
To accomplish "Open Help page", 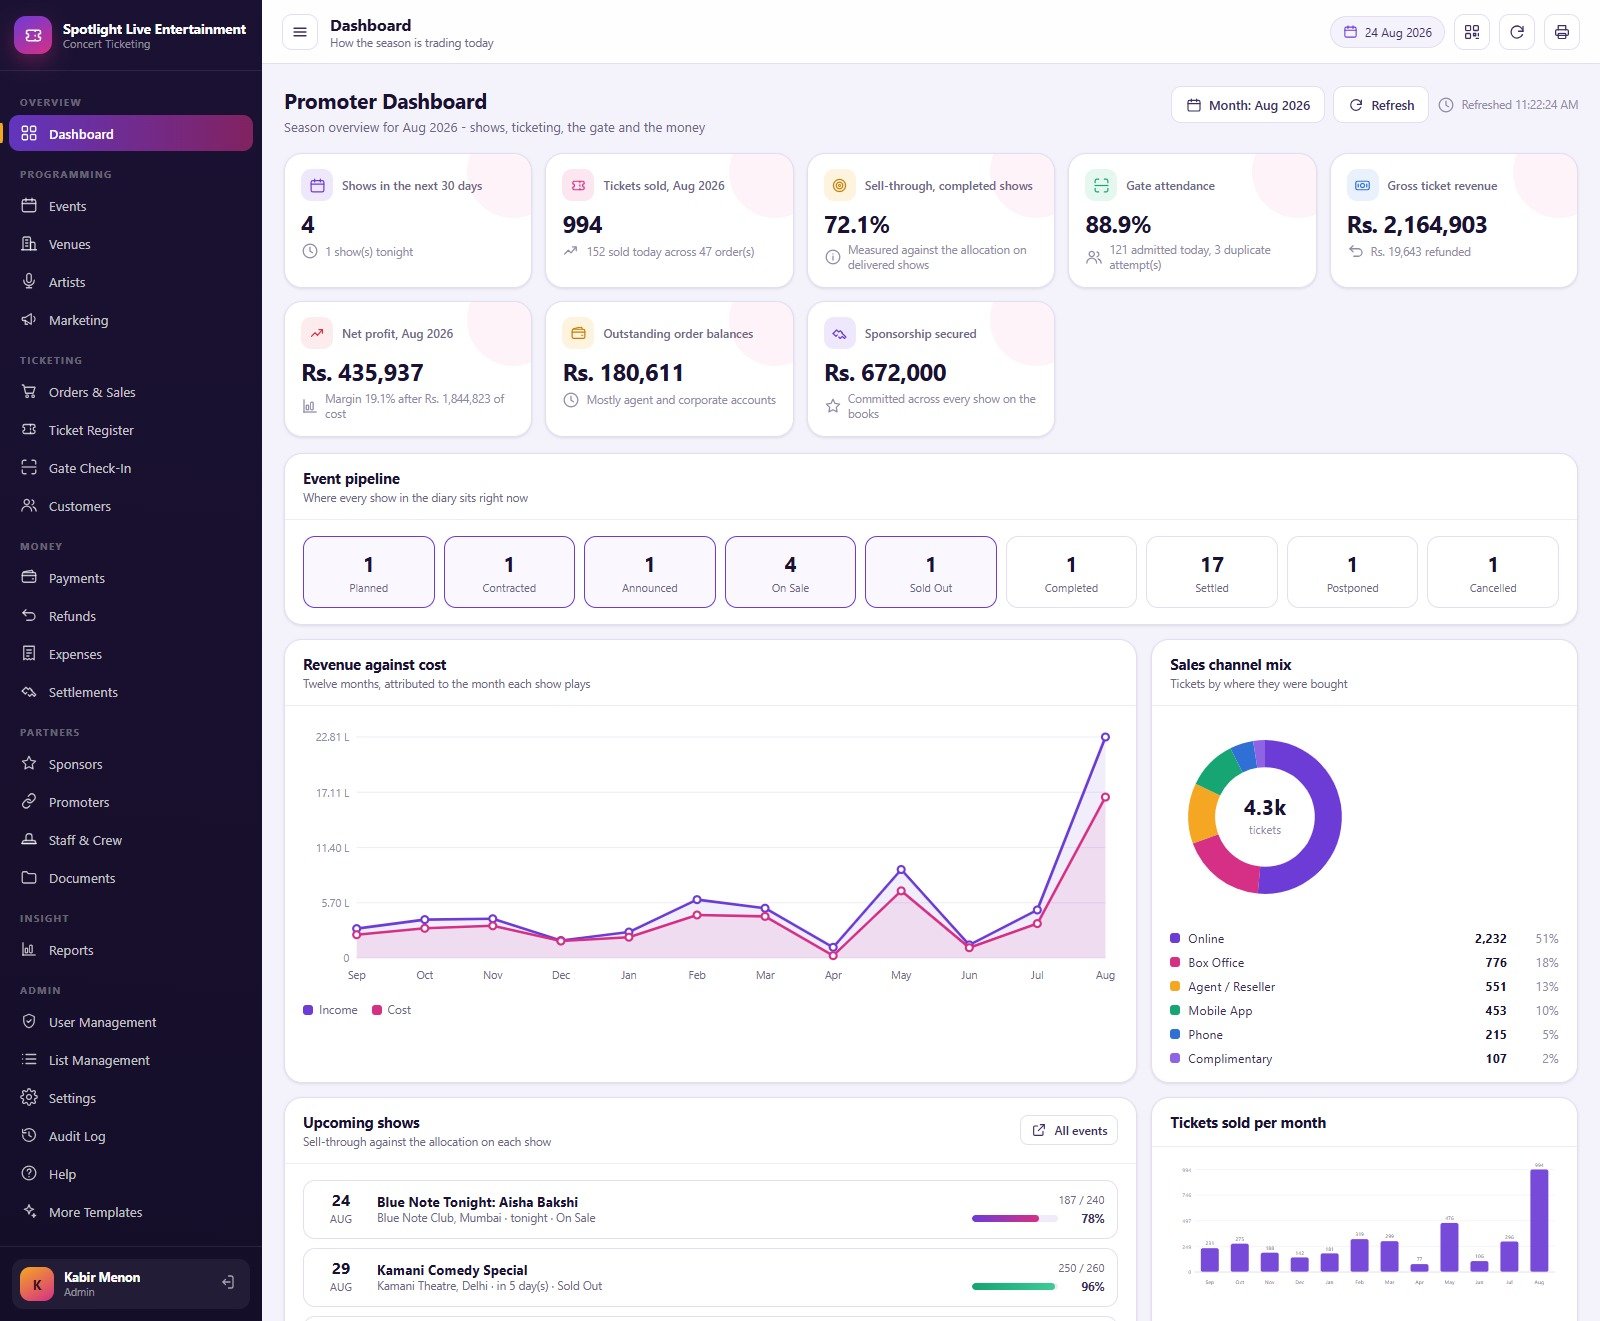I will (131, 1174).
